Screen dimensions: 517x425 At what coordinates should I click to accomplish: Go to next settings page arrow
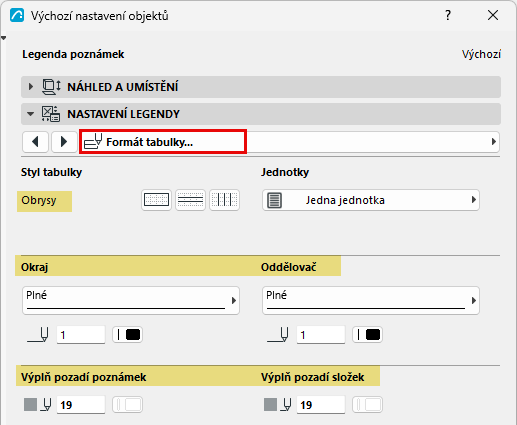tap(64, 142)
